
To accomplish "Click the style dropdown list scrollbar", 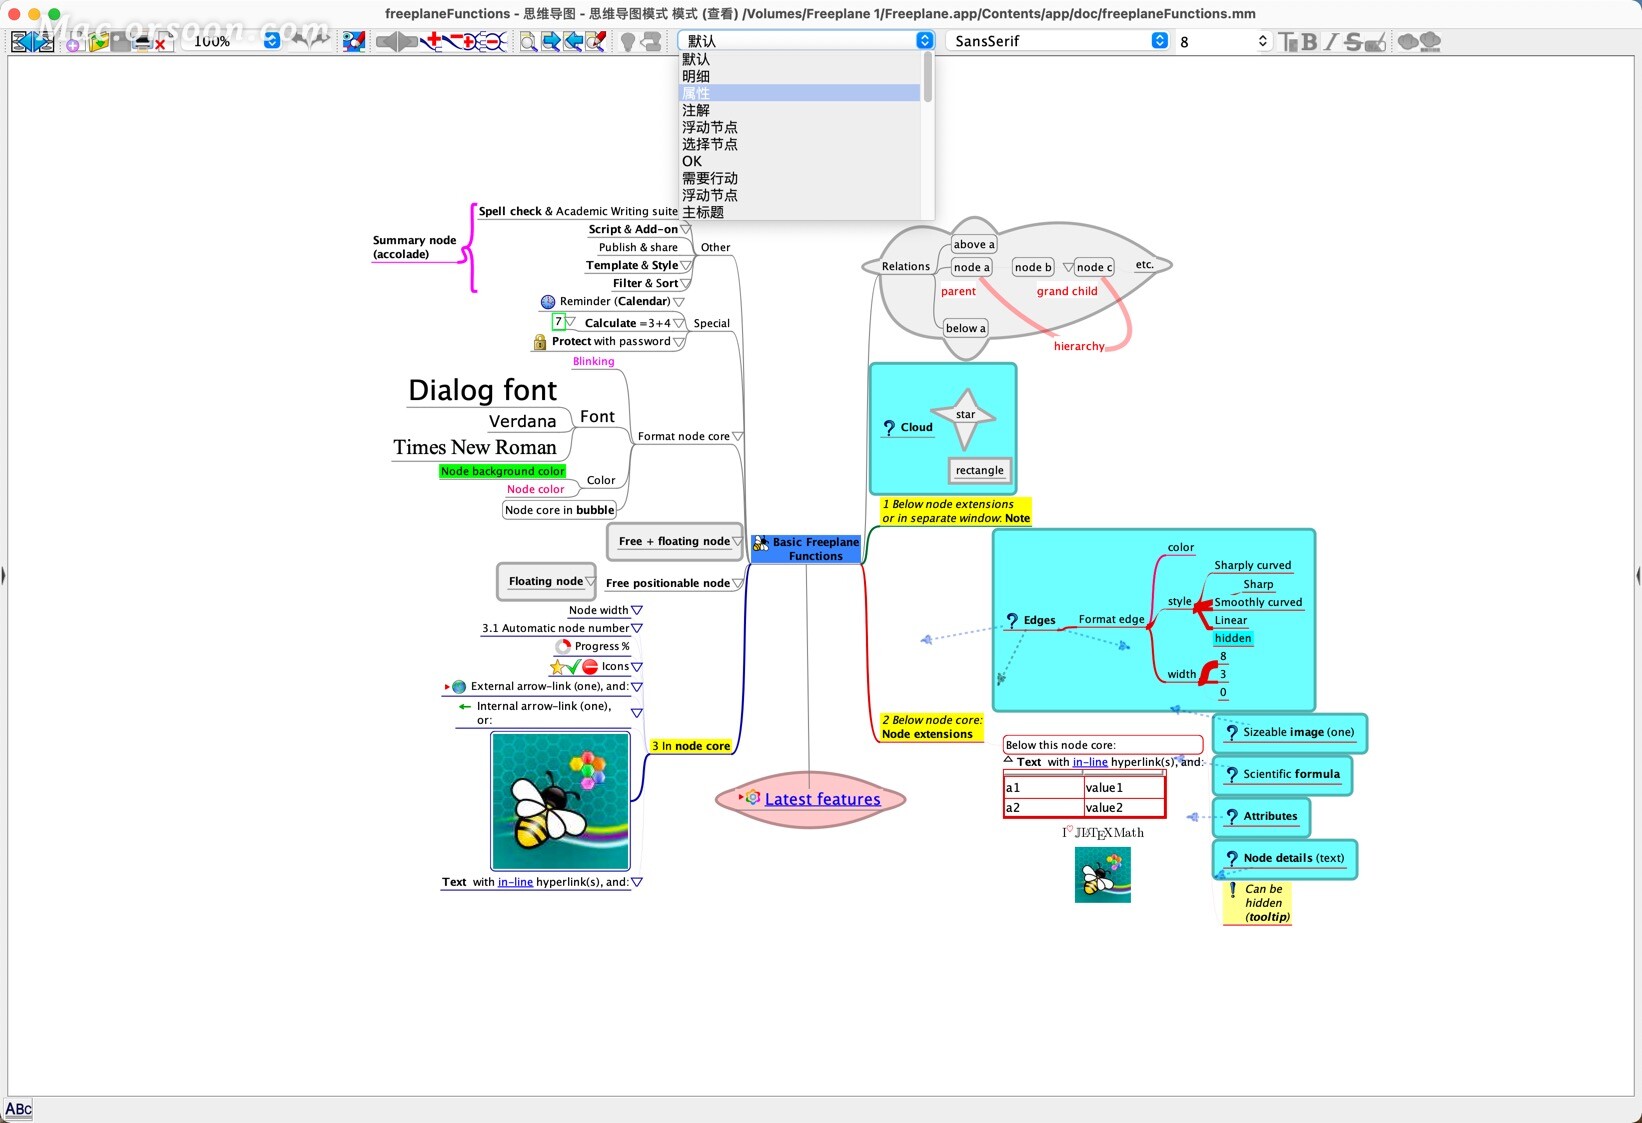I will pyautogui.click(x=928, y=77).
